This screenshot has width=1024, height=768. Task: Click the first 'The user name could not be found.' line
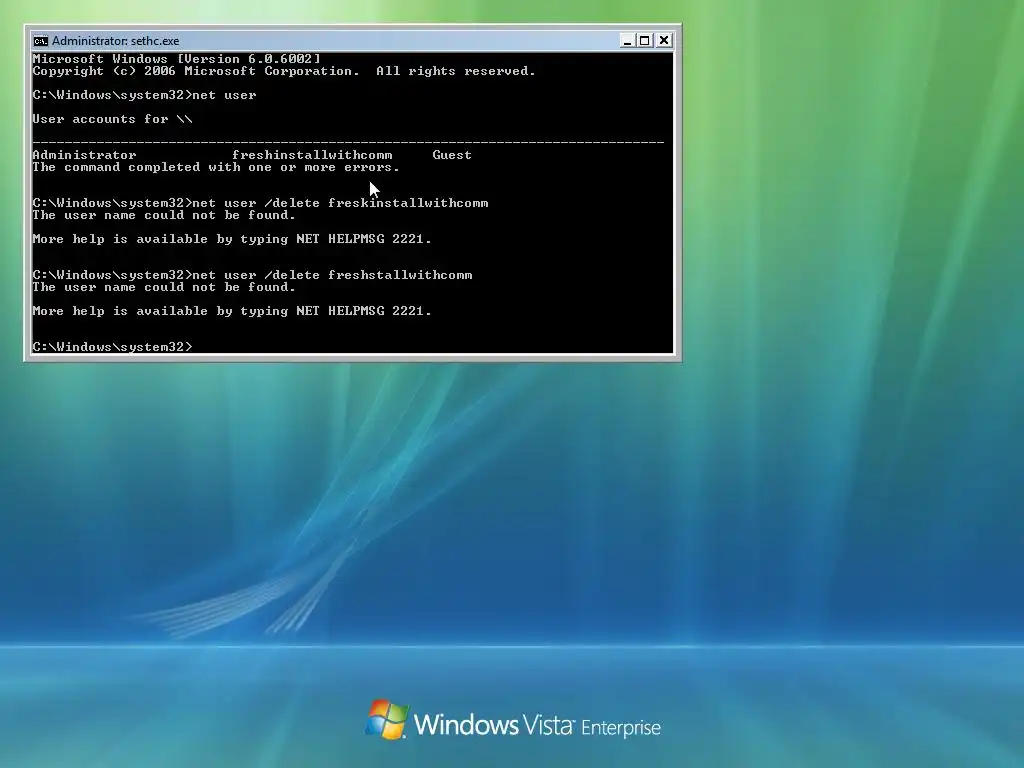click(164, 215)
